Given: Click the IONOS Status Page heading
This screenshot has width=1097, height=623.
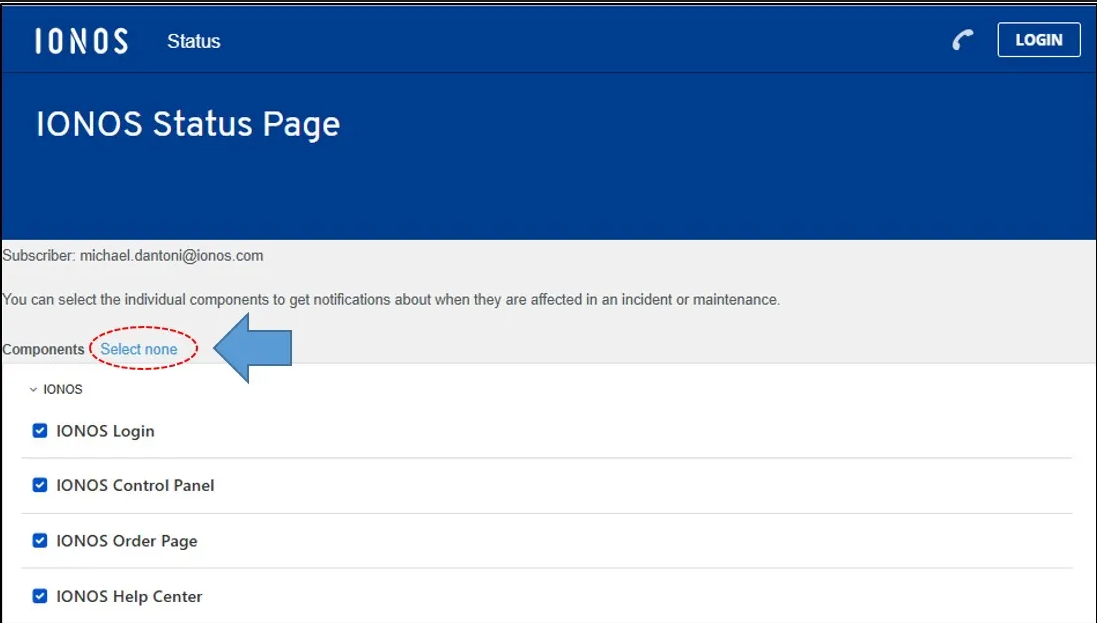Looking at the screenshot, I should point(188,124).
